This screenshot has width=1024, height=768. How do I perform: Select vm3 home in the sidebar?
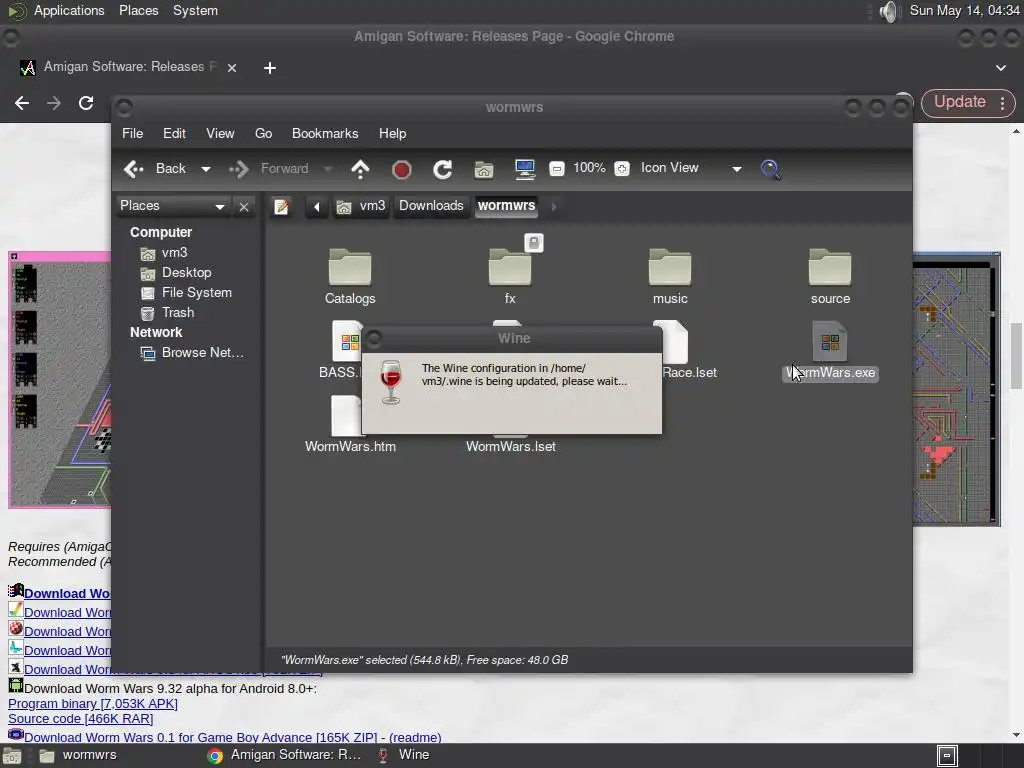point(165,253)
